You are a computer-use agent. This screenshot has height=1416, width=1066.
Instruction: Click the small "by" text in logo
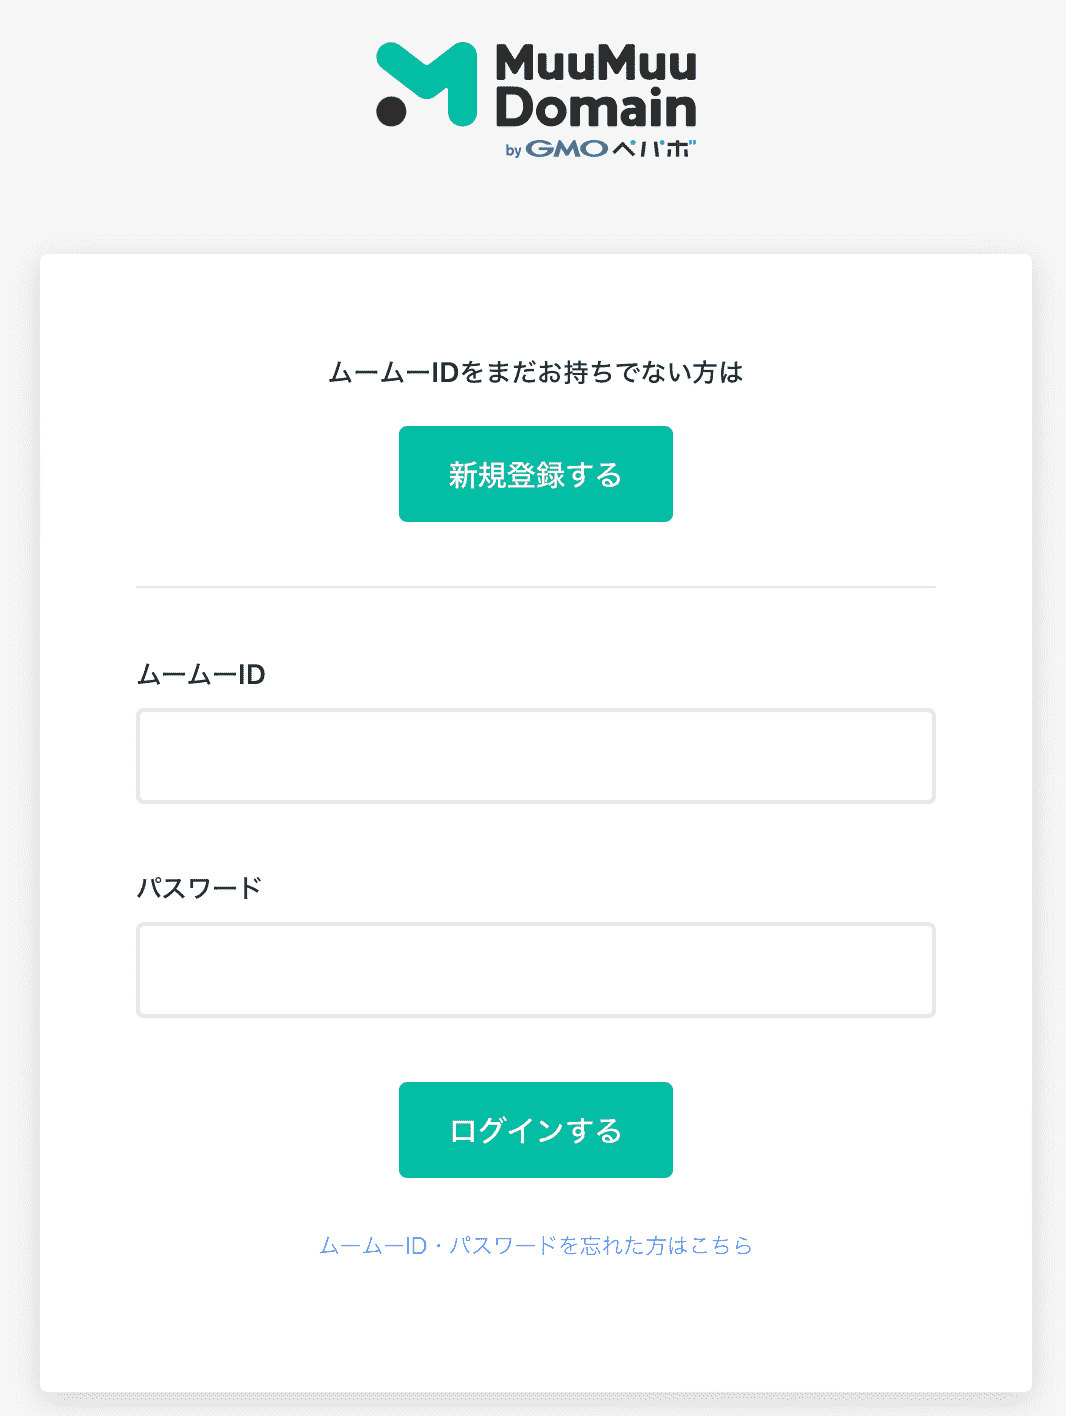[513, 151]
